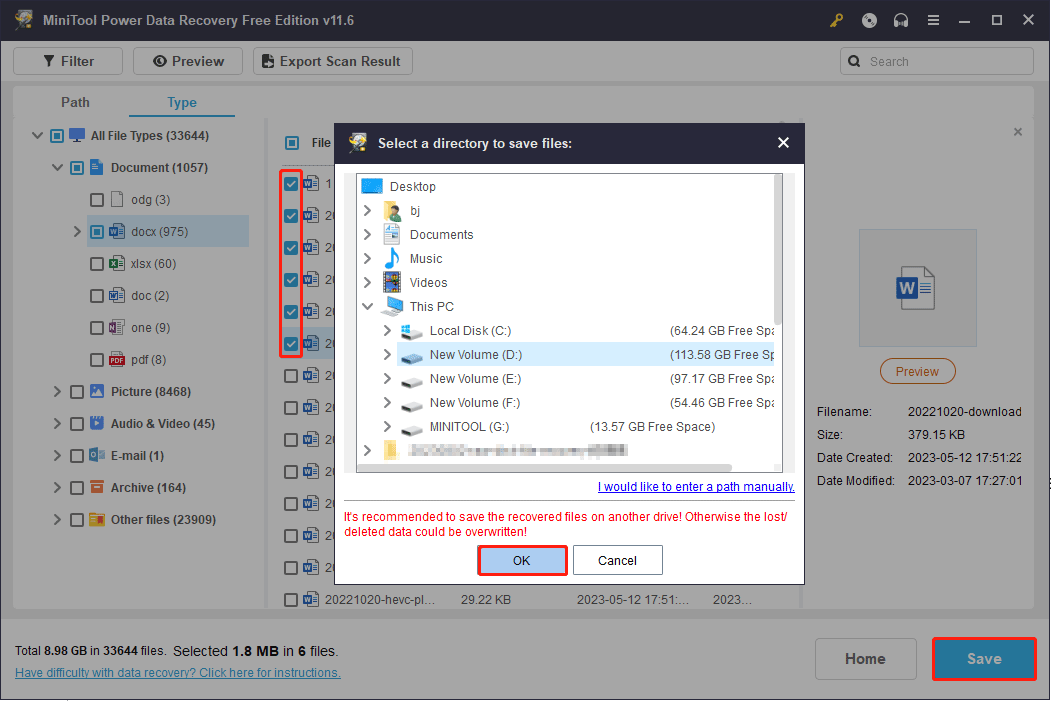Switch to the Type tab
Viewport: 1051px width, 701px height.
[x=182, y=102]
